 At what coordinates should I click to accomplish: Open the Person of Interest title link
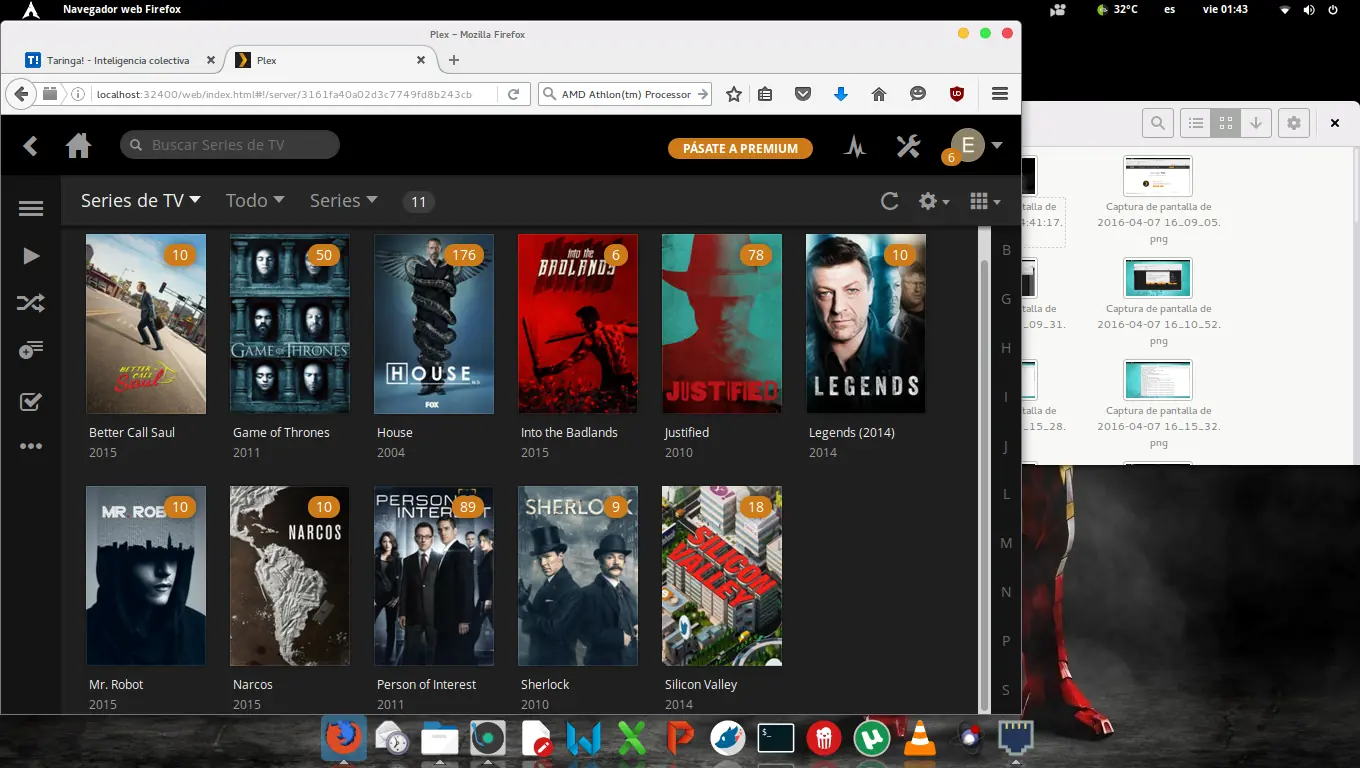pos(426,685)
